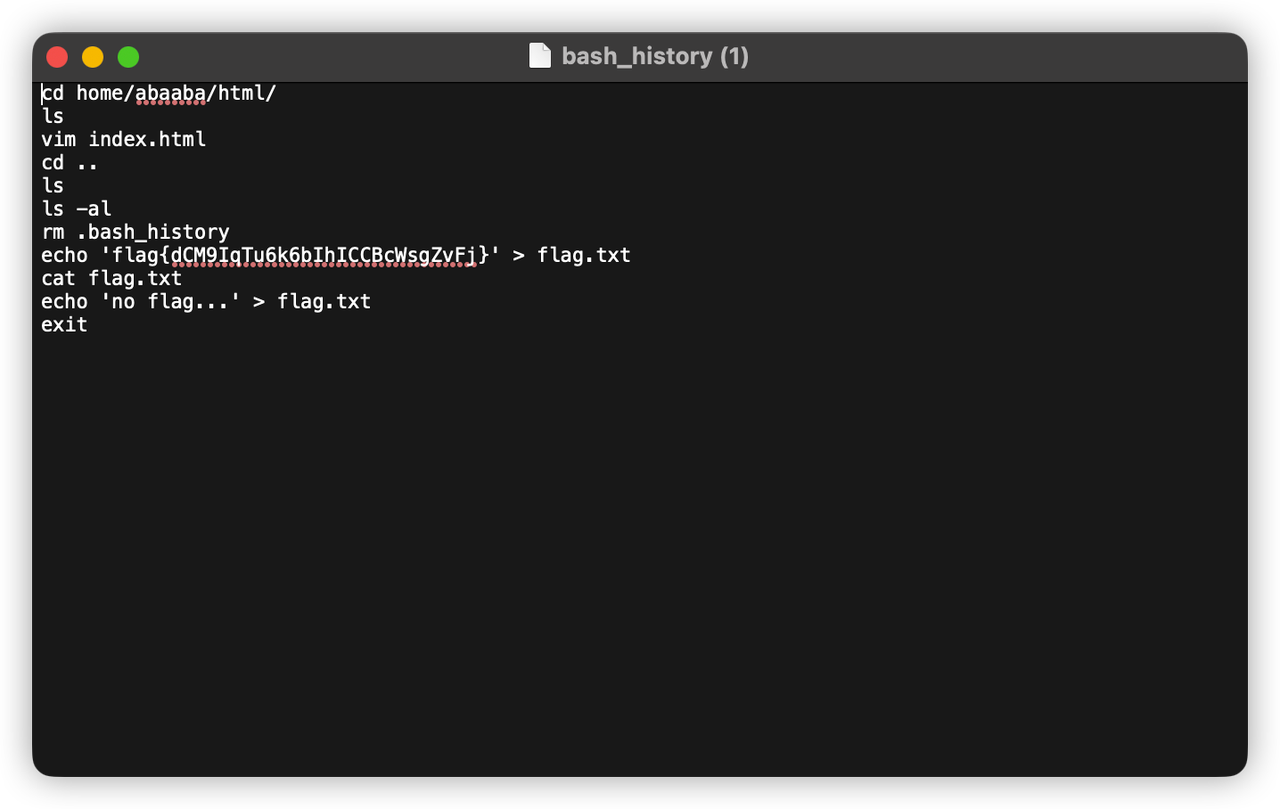Screen dimensions: 1280x809
Task: Select the bash_history (1) title text
Action: (x=656, y=56)
